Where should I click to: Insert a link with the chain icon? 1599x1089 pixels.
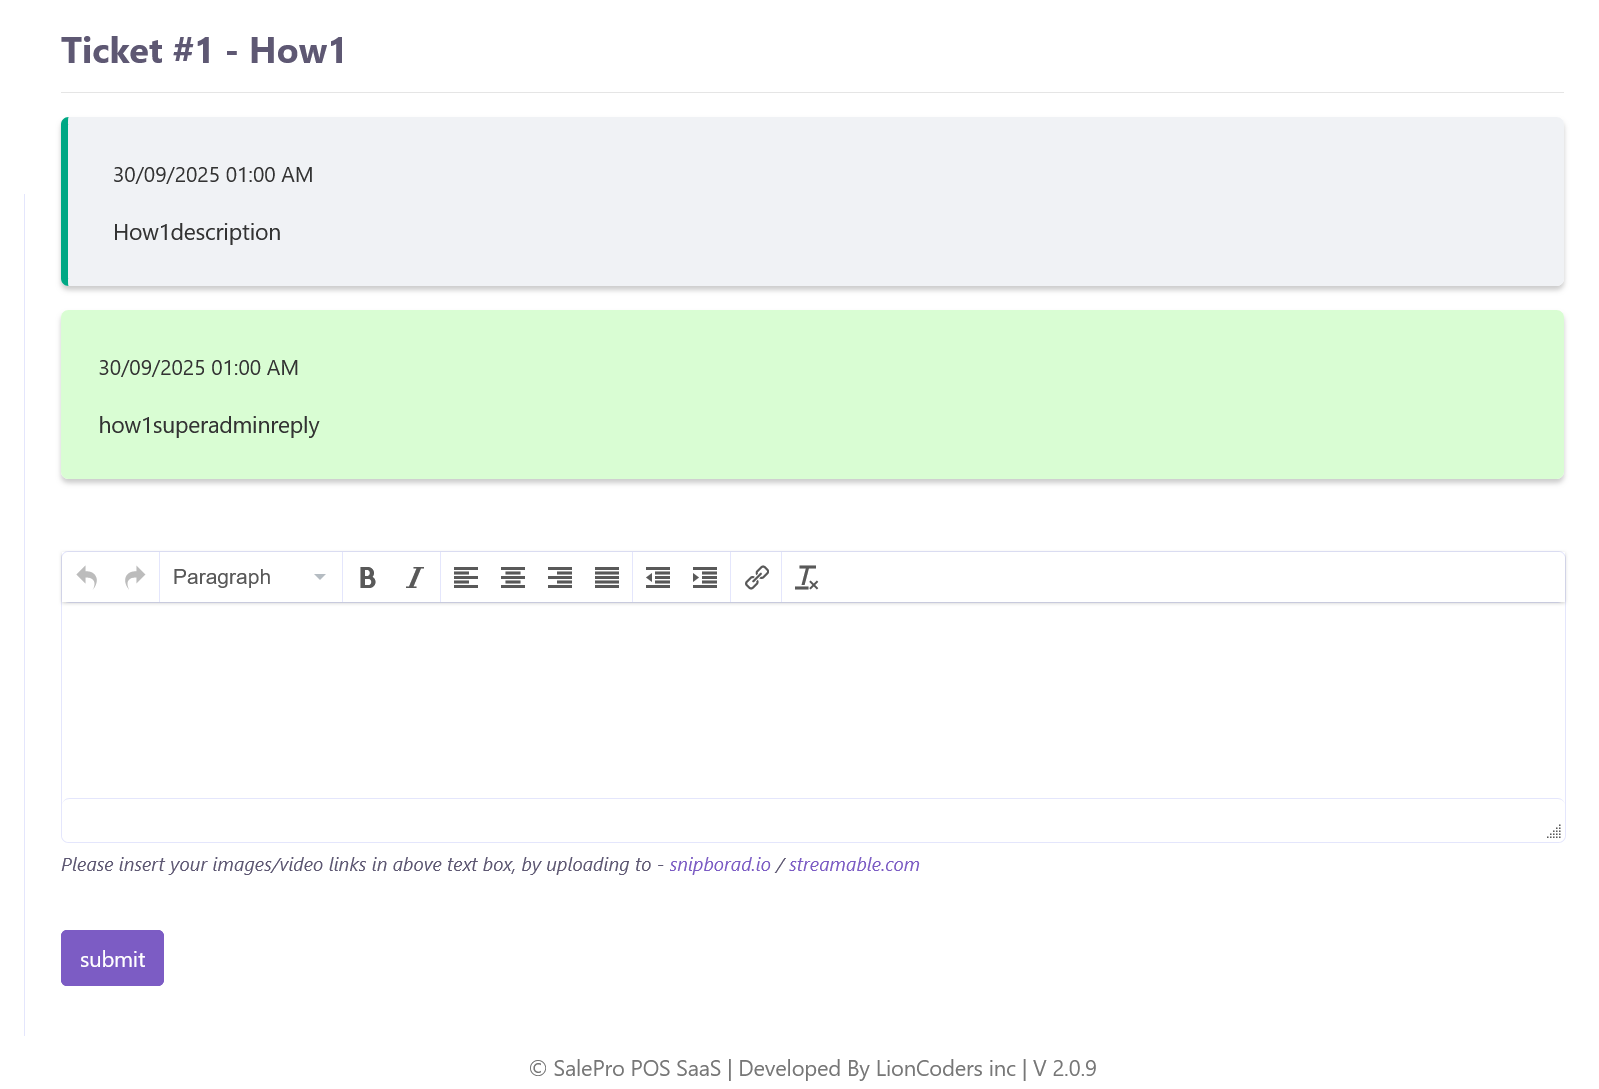click(757, 577)
